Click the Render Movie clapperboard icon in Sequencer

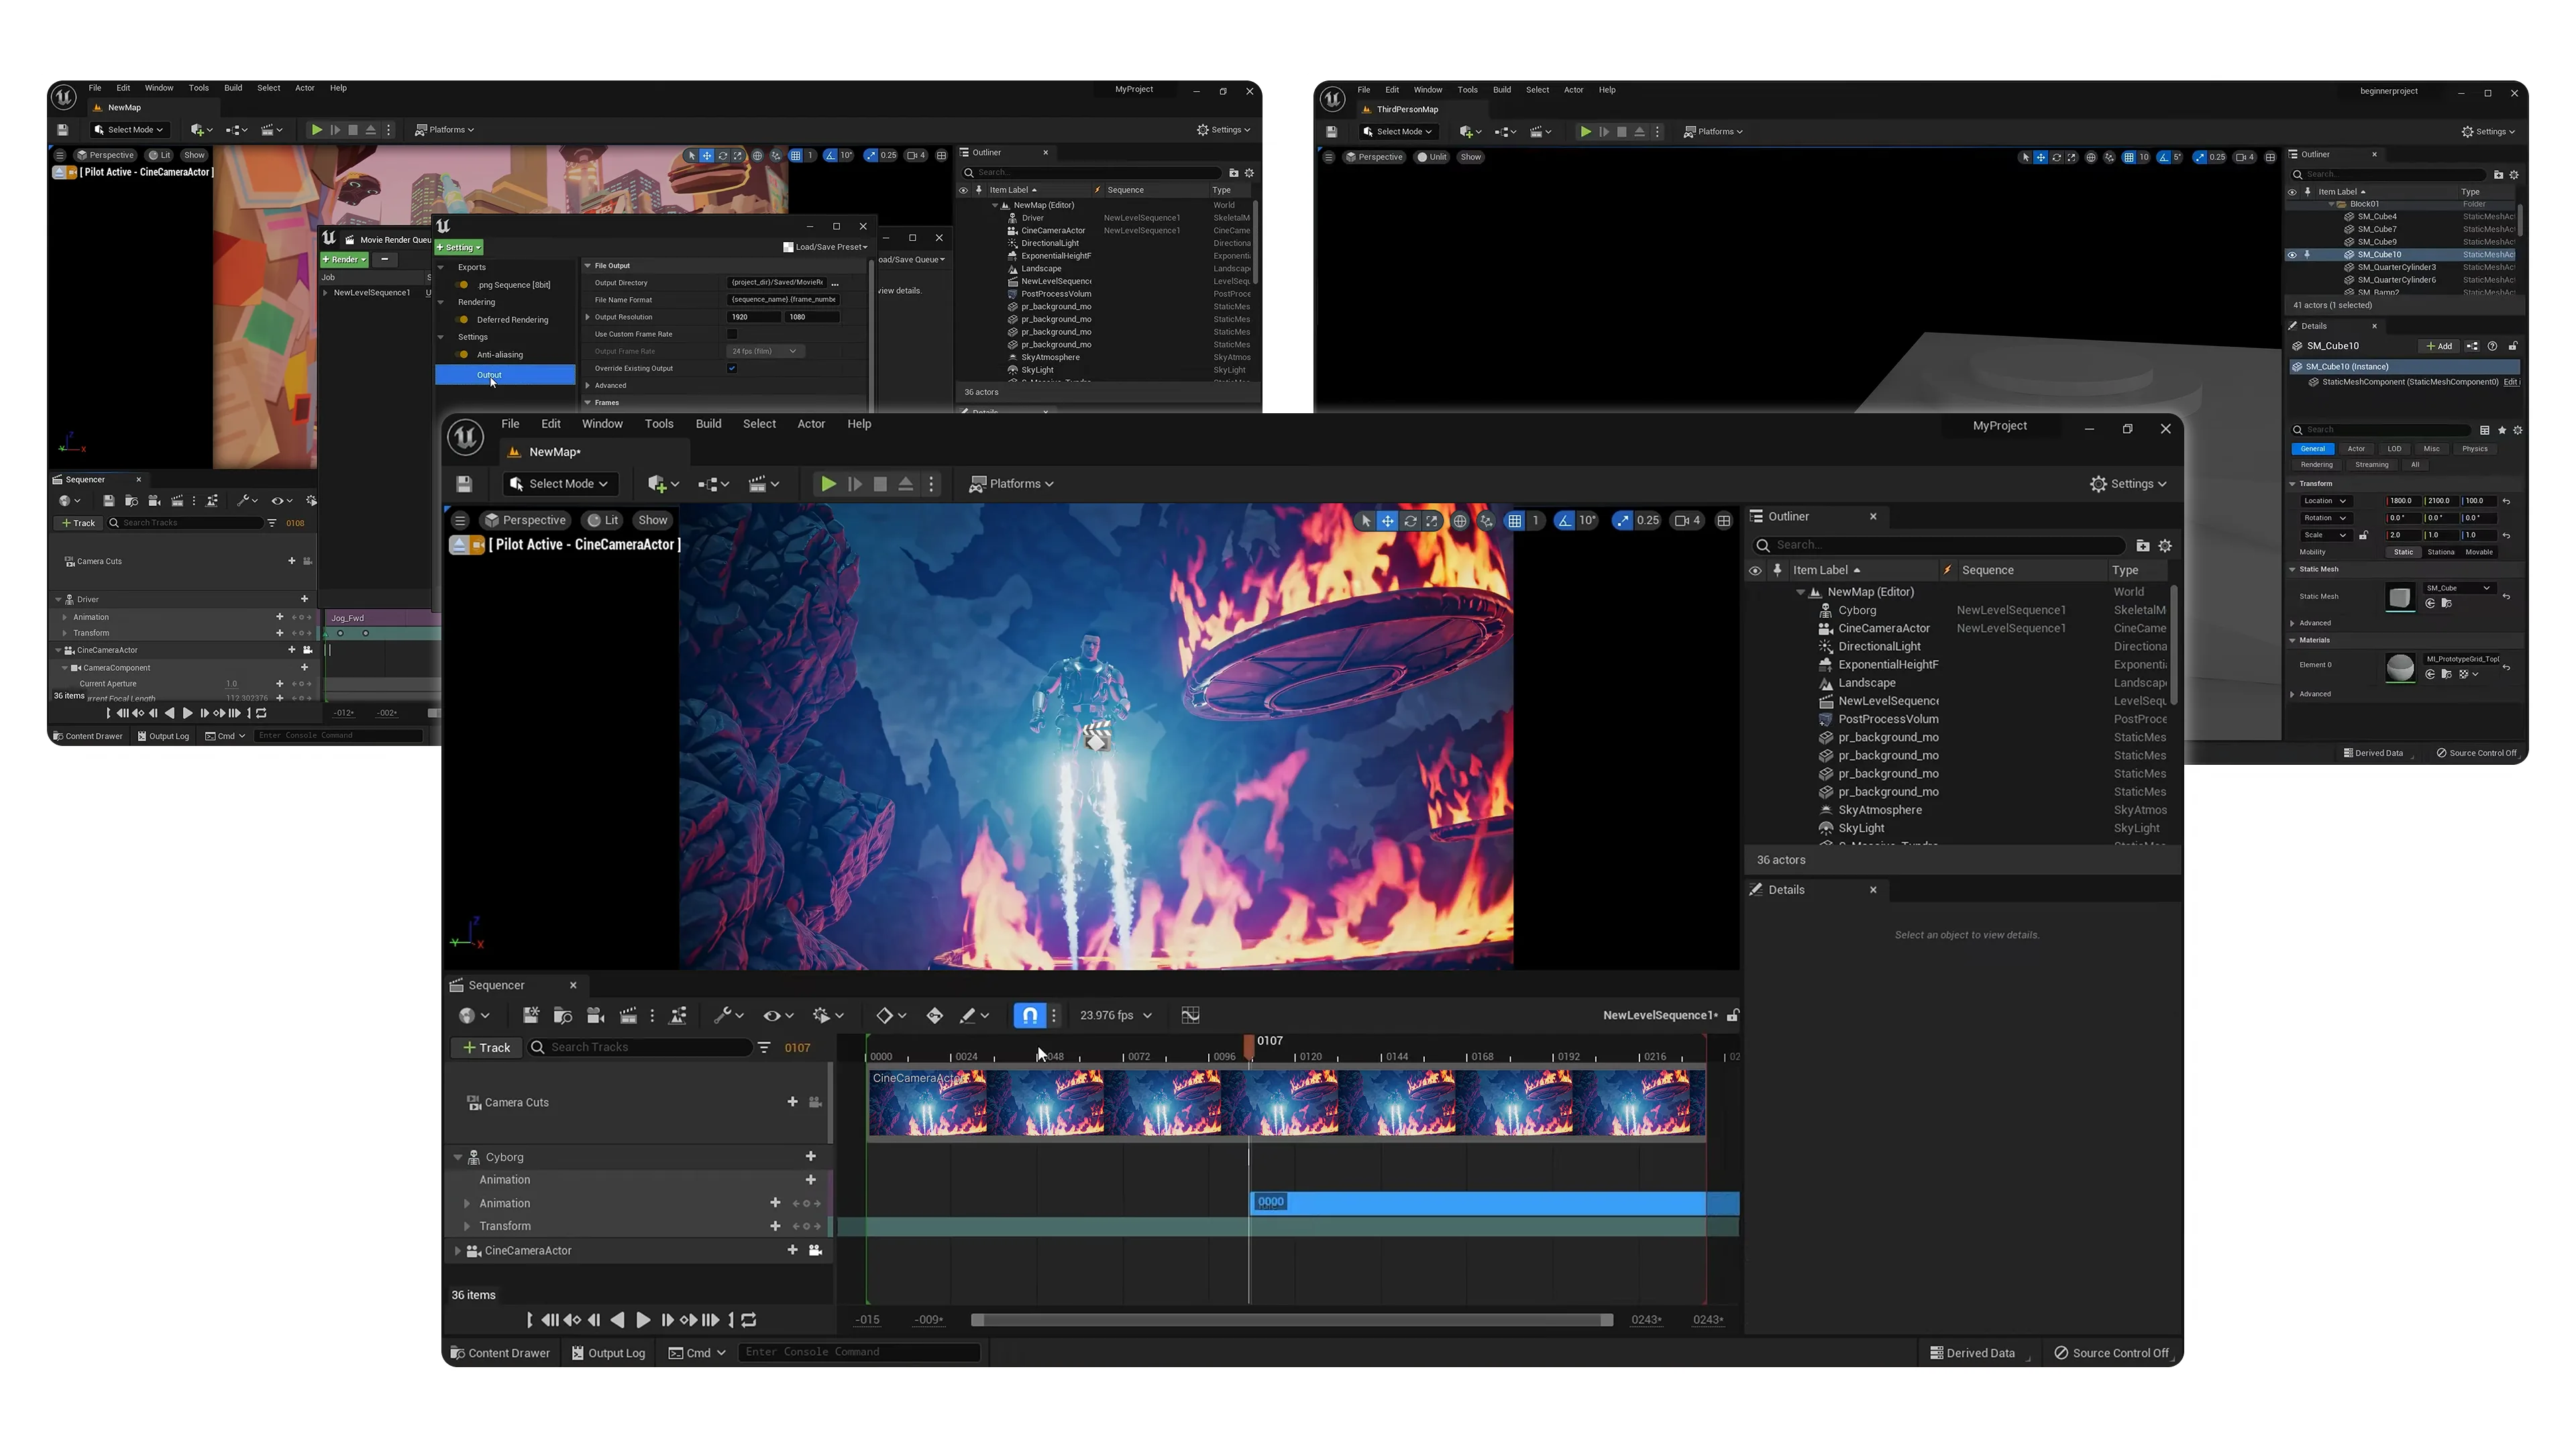629,1016
